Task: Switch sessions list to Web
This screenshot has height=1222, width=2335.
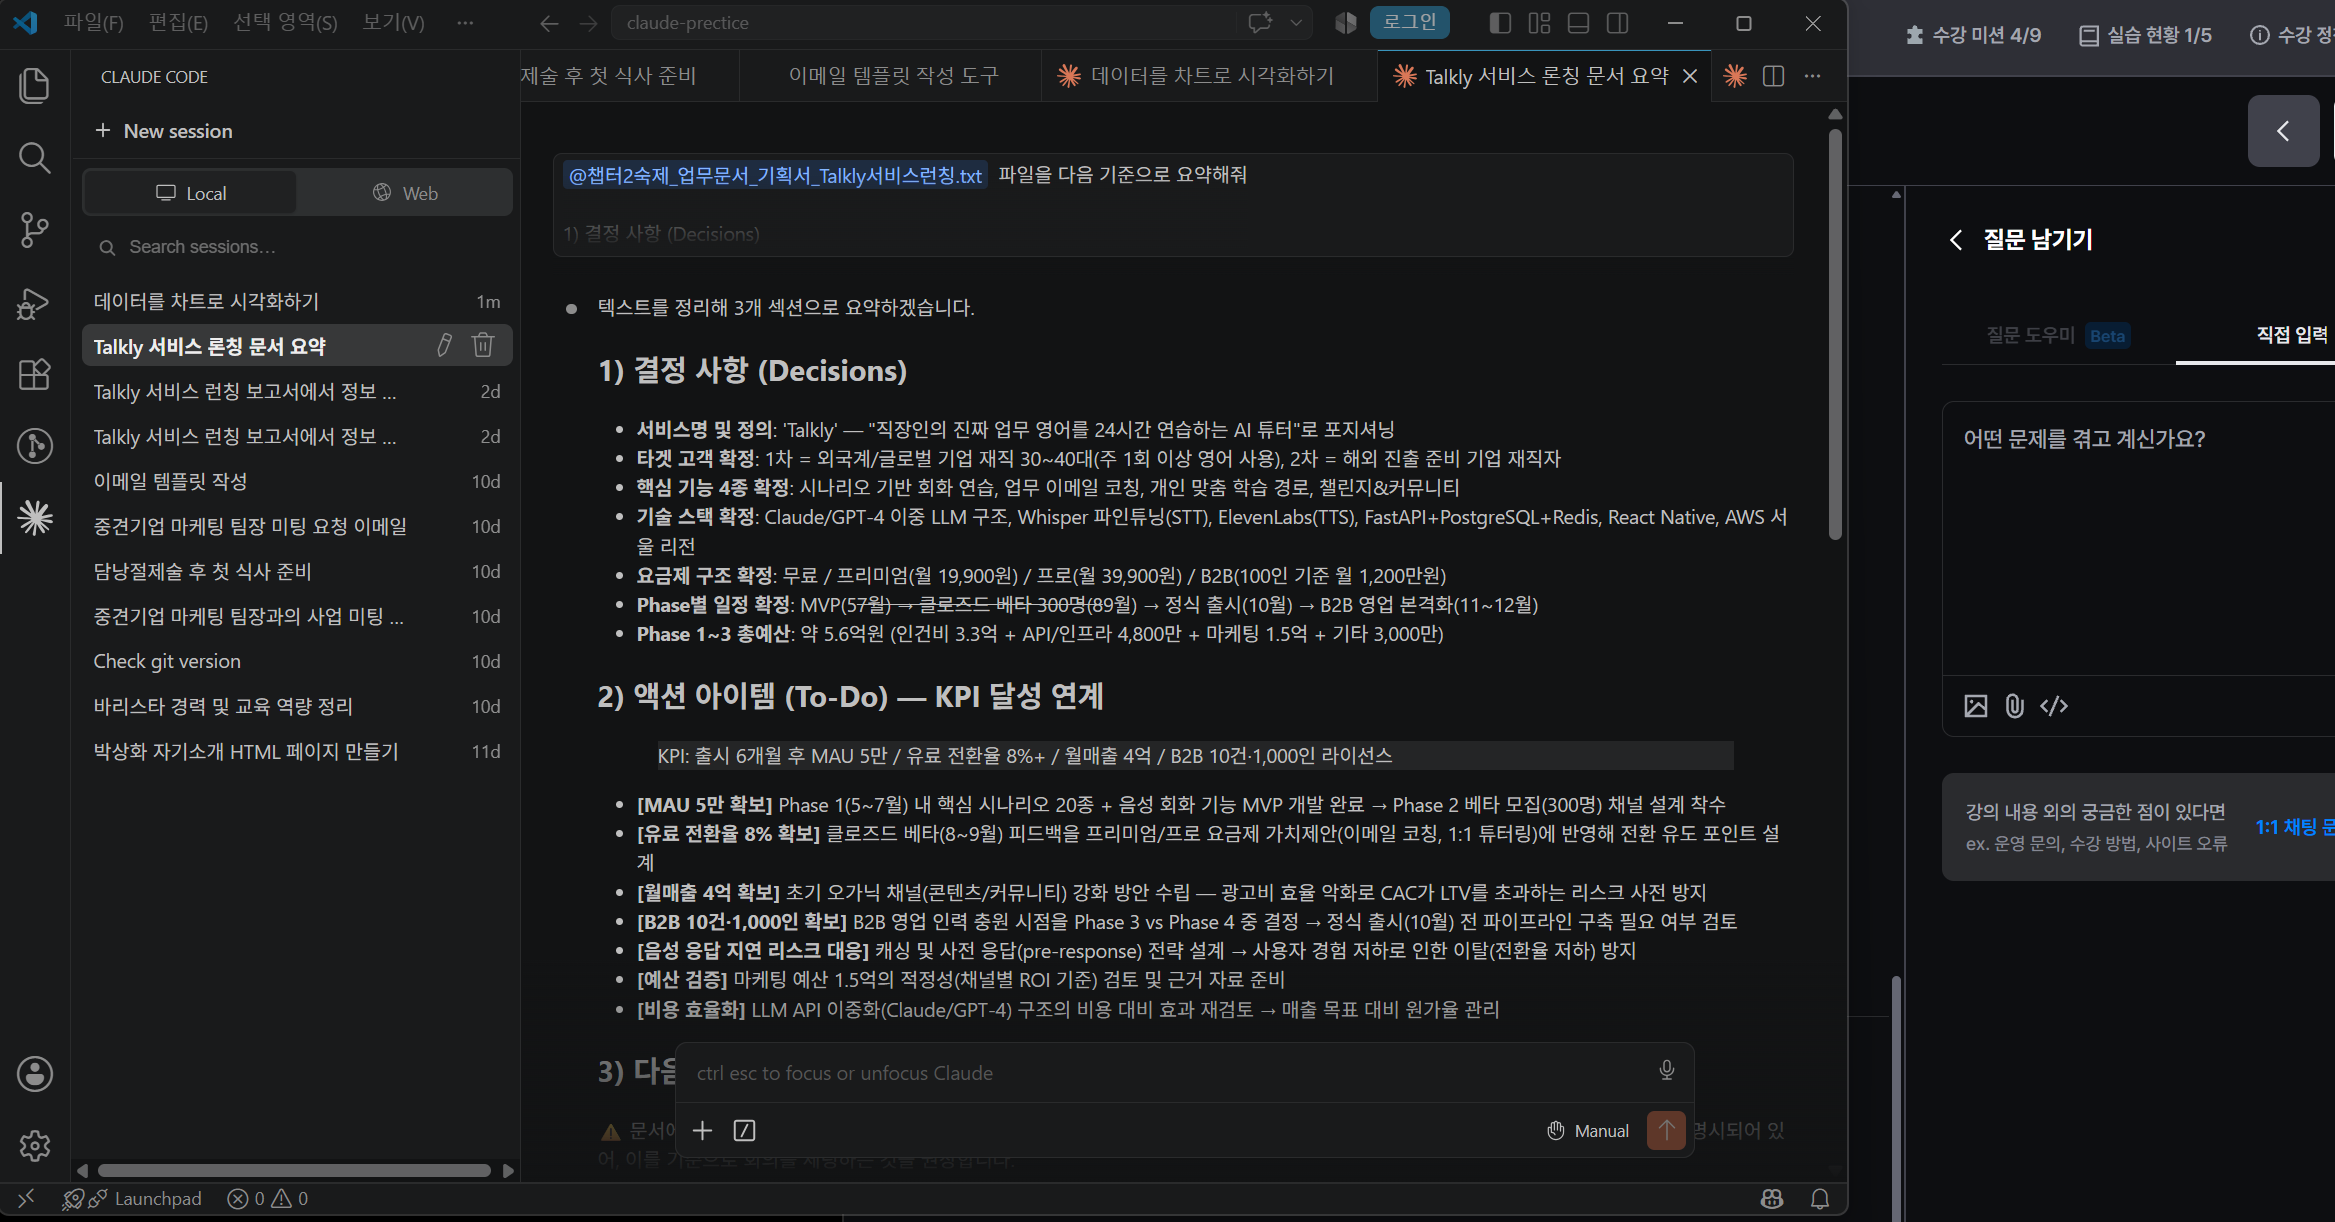Action: pos(405,193)
